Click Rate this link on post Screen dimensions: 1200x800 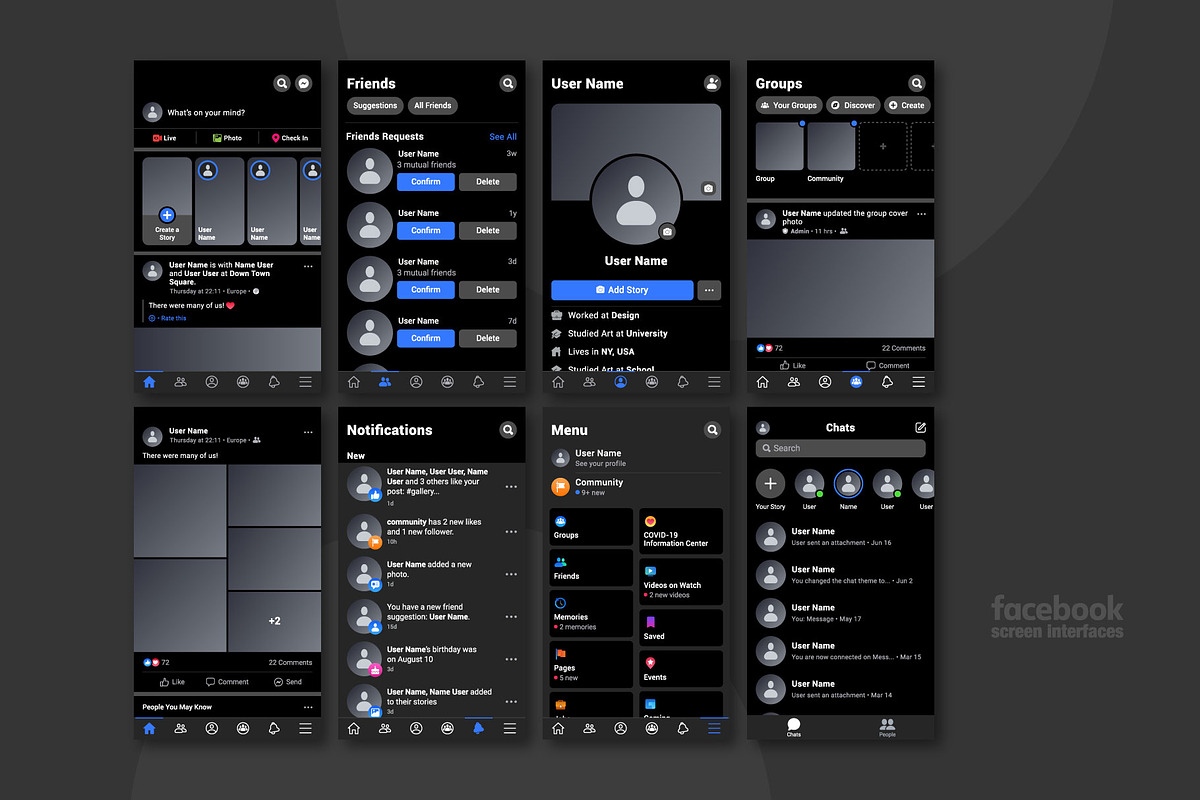[168, 318]
